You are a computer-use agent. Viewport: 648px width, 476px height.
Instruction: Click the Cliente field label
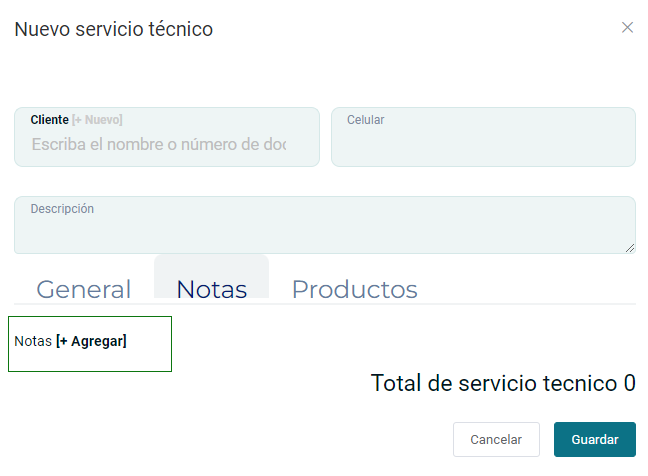49,120
